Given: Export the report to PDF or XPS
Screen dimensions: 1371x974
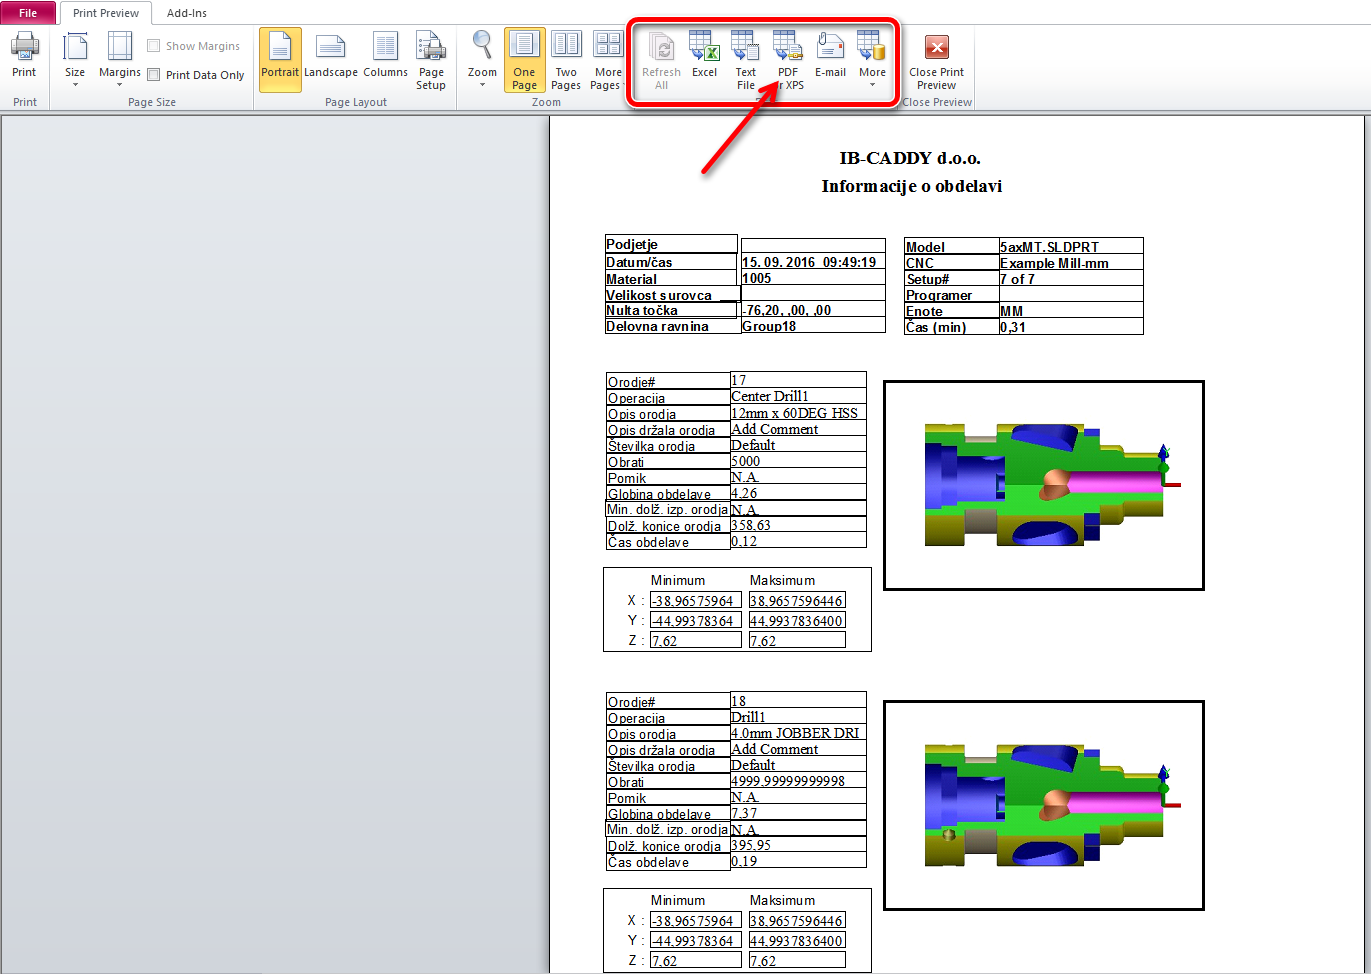Looking at the screenshot, I should pyautogui.click(x=788, y=60).
